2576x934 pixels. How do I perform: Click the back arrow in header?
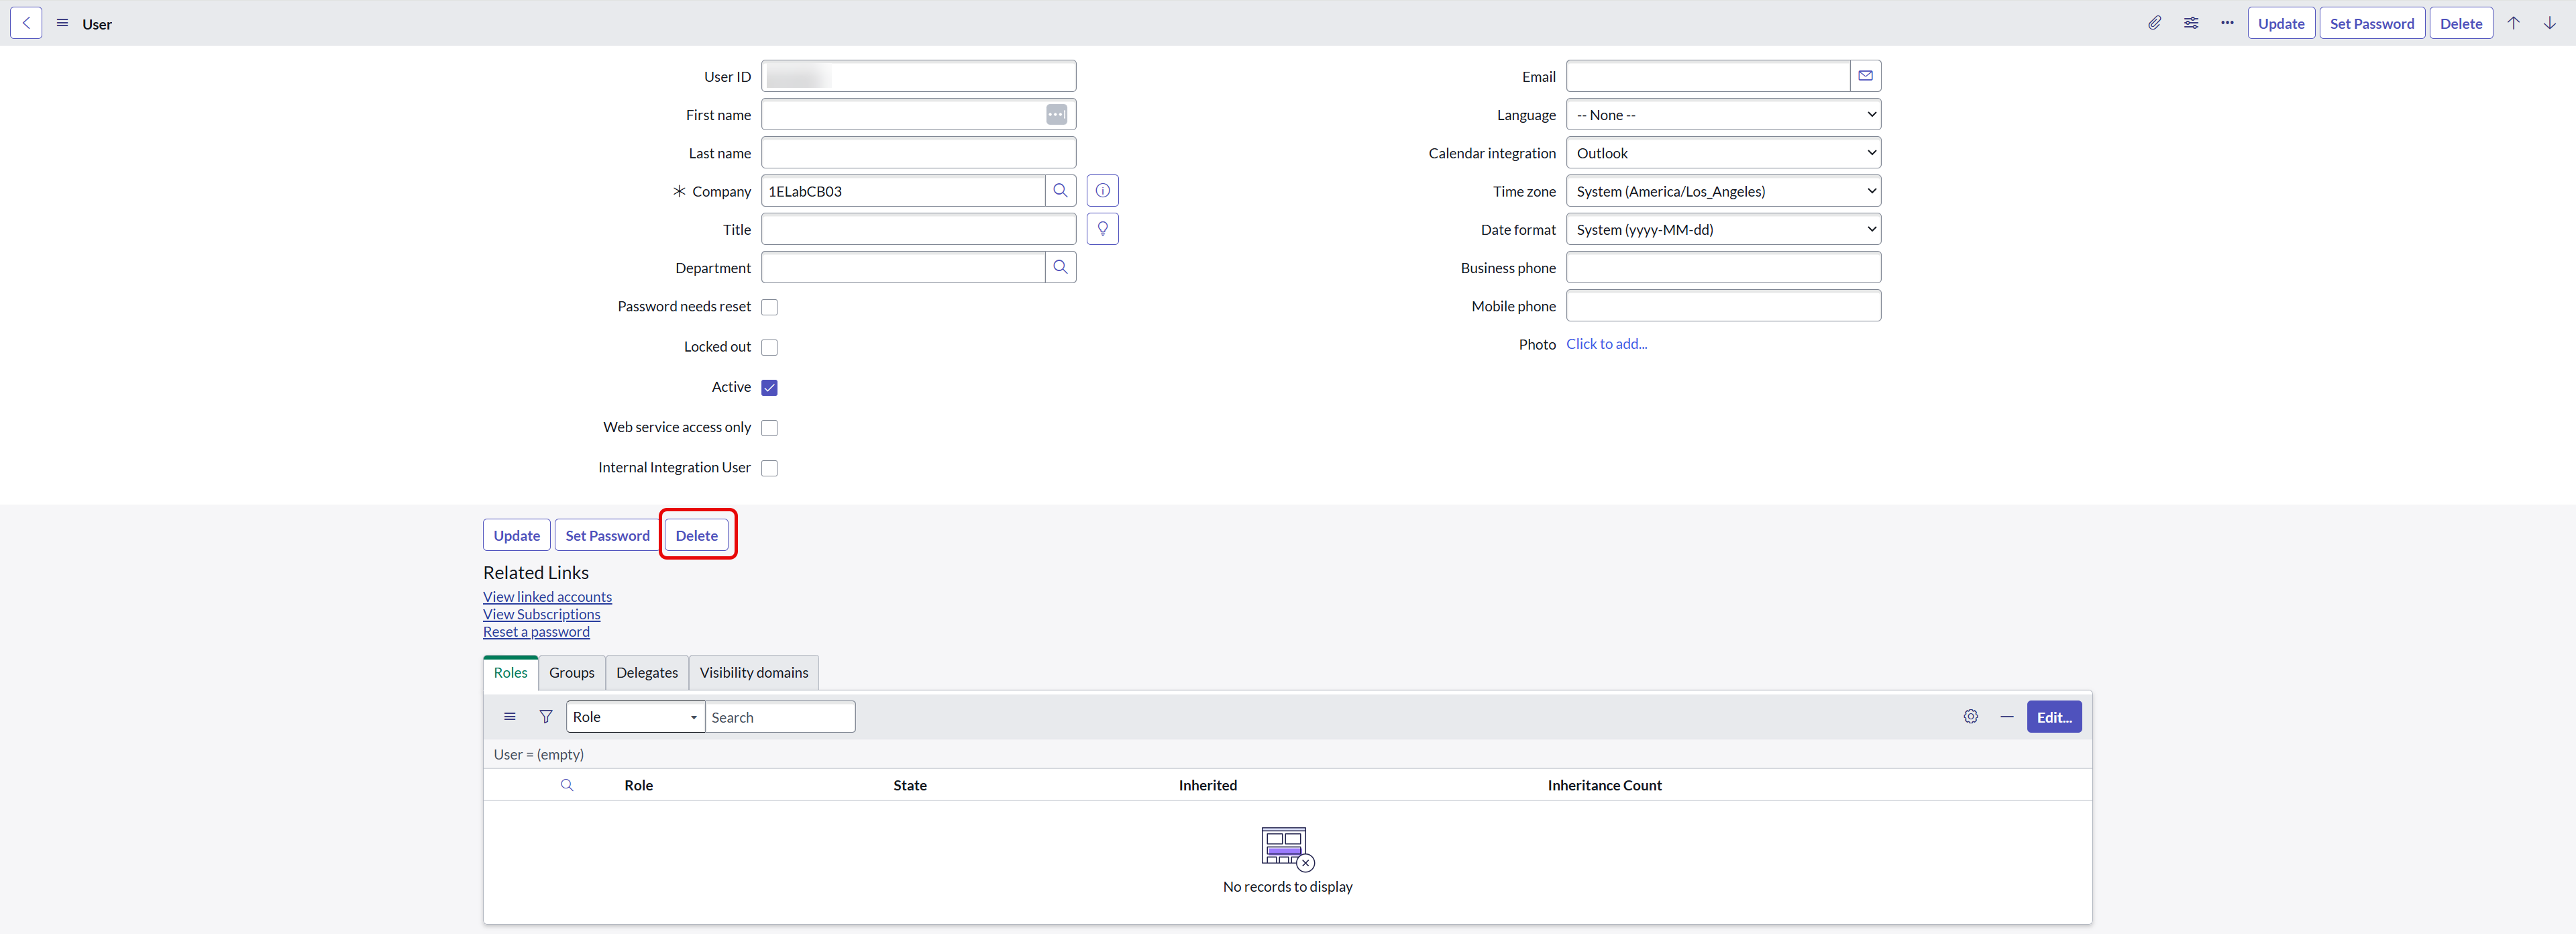click(26, 23)
